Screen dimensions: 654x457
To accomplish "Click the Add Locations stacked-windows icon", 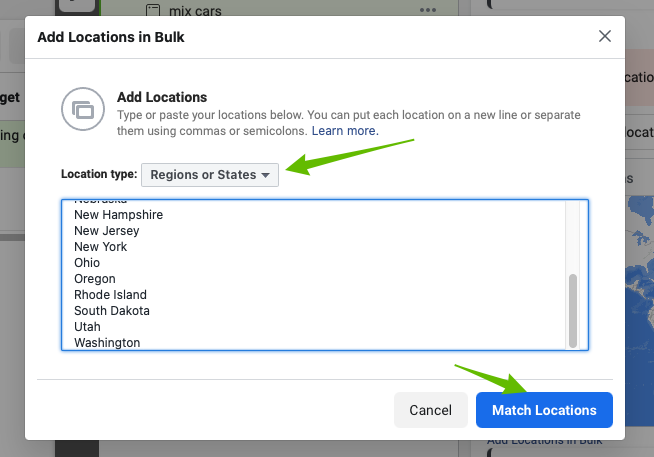I will point(81,108).
